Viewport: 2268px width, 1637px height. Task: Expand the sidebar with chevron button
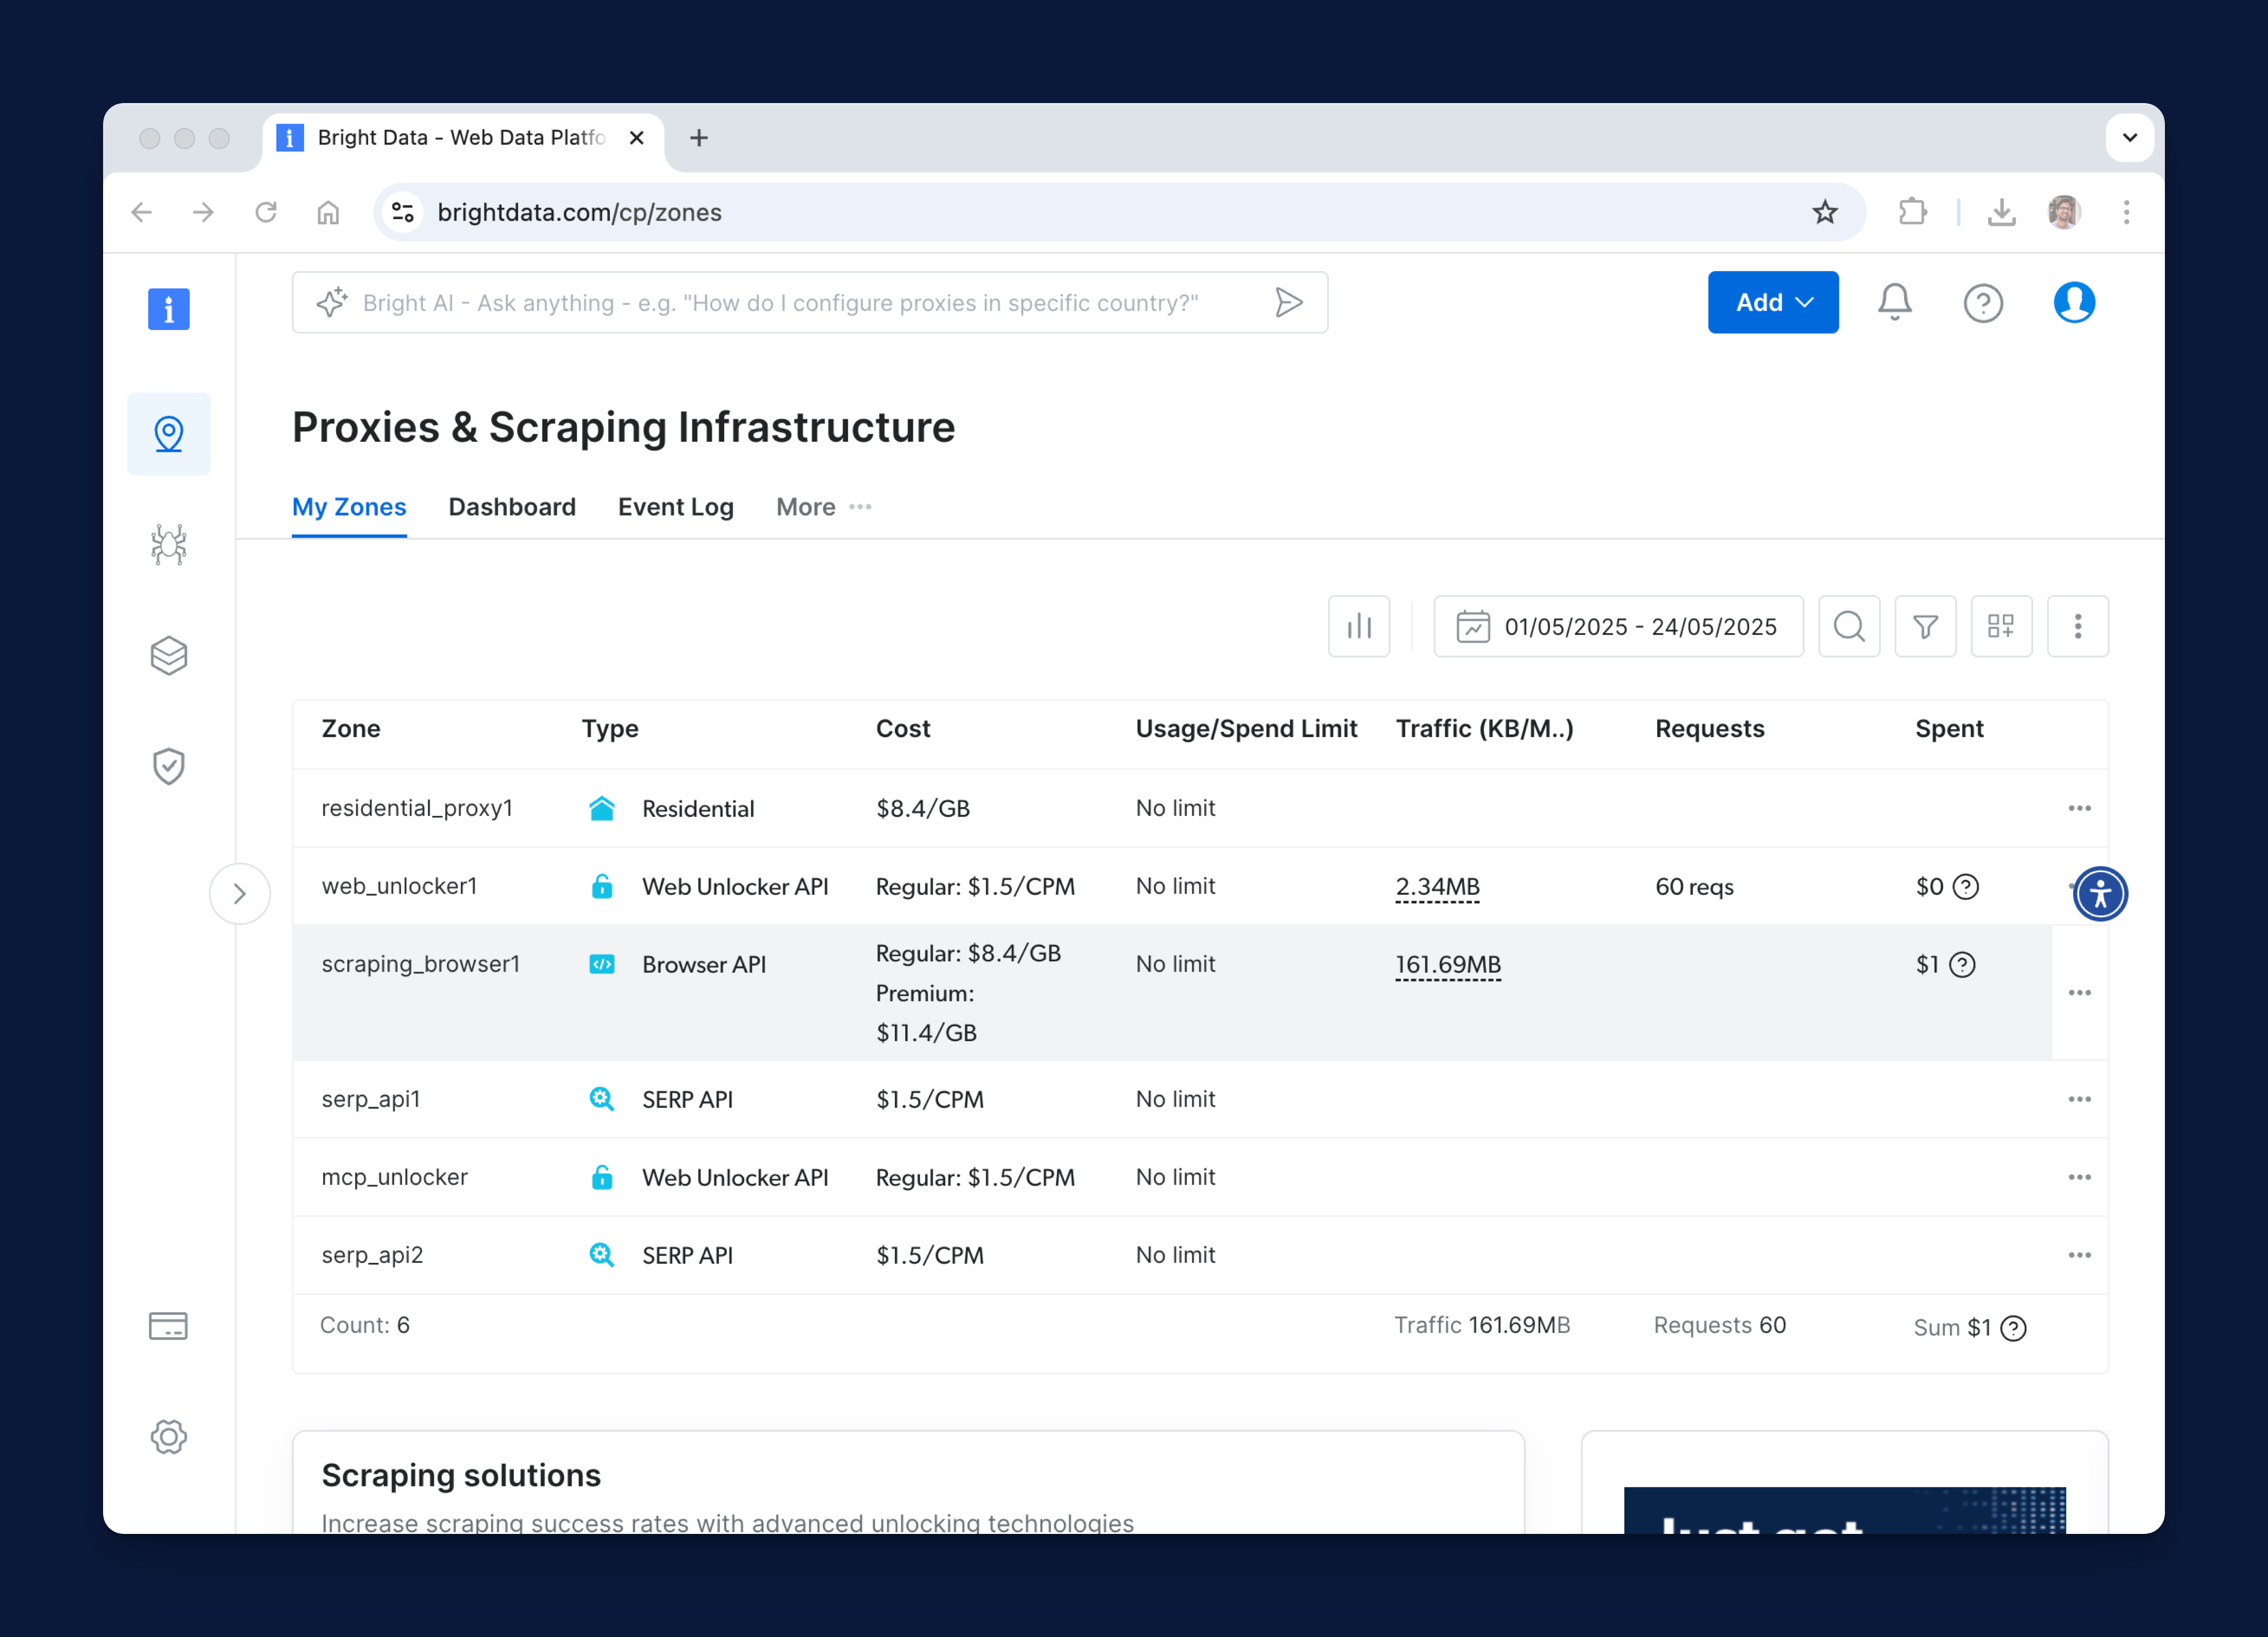click(x=240, y=894)
